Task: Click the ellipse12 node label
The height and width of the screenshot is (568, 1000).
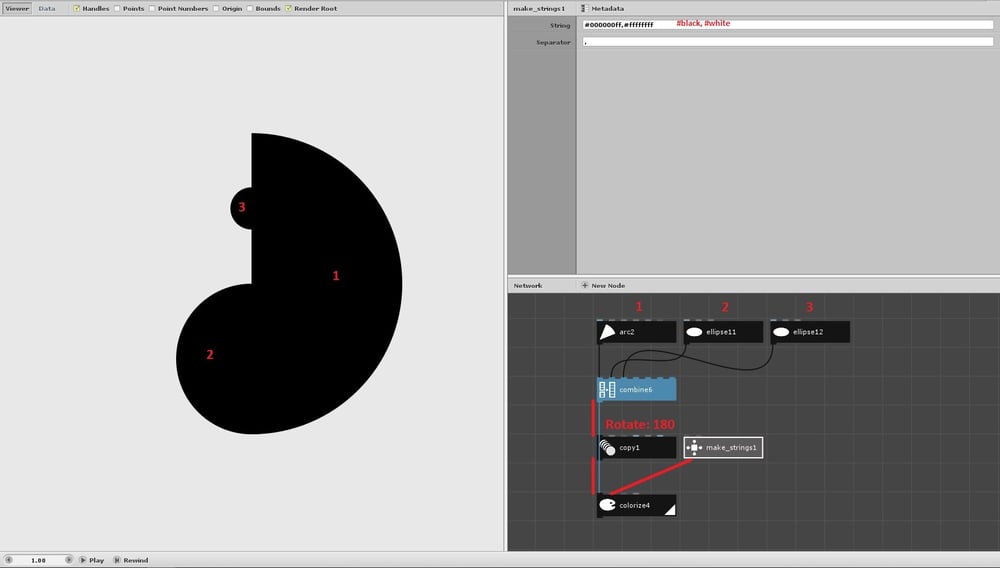Action: click(807, 331)
